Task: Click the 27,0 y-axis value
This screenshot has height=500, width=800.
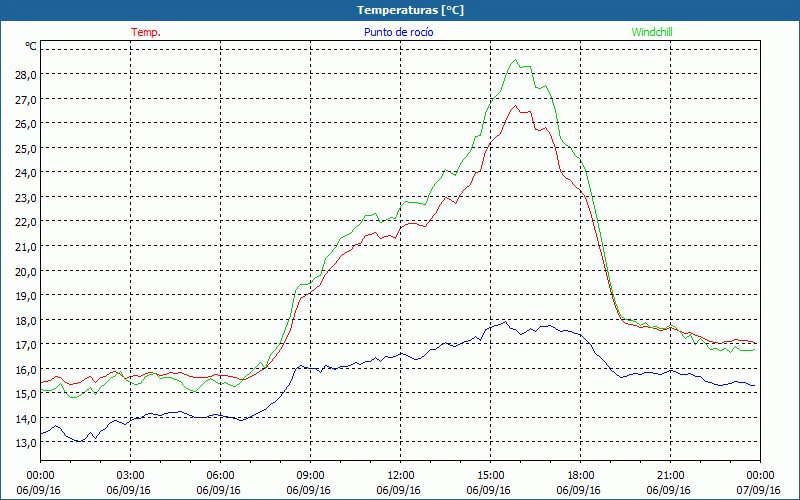Action: pyautogui.click(x=26, y=99)
